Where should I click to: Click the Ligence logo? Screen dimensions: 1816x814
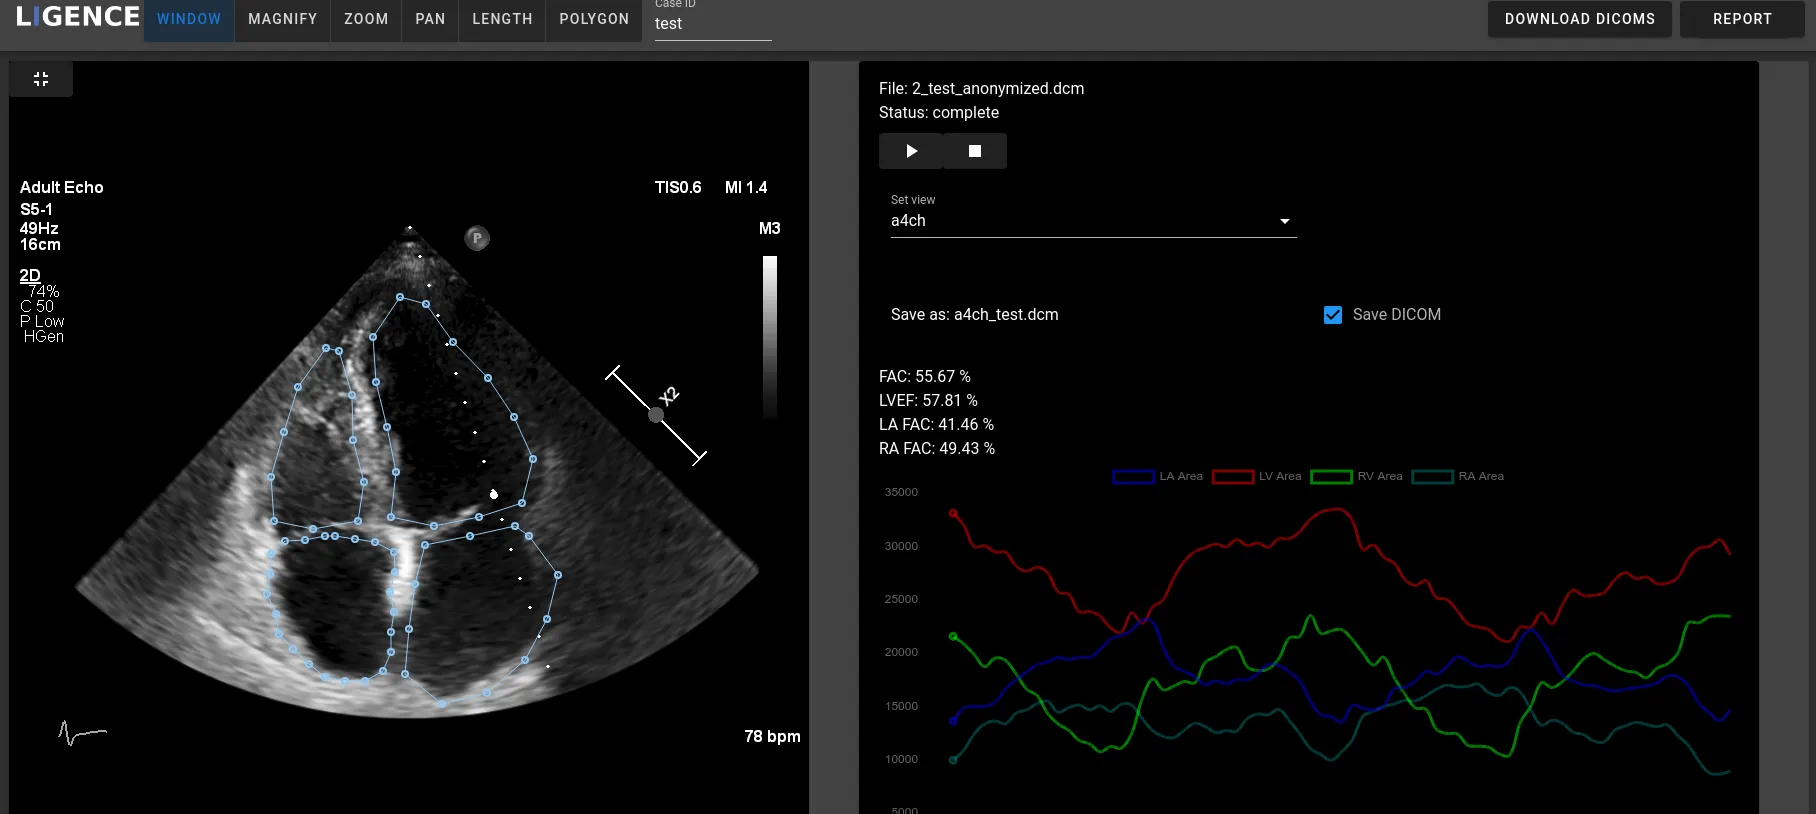pyautogui.click(x=78, y=18)
